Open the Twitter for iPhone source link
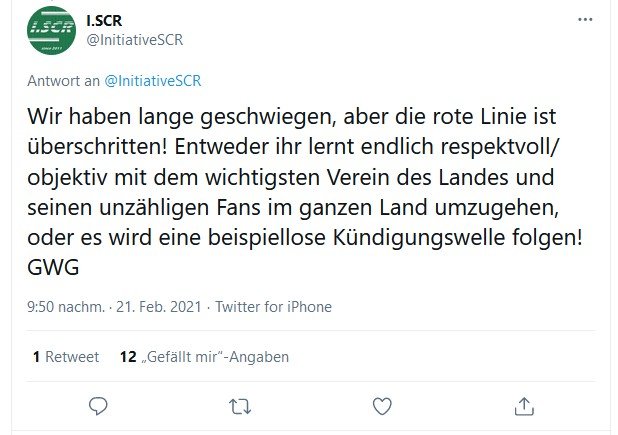The height and width of the screenshot is (435, 618). (274, 307)
